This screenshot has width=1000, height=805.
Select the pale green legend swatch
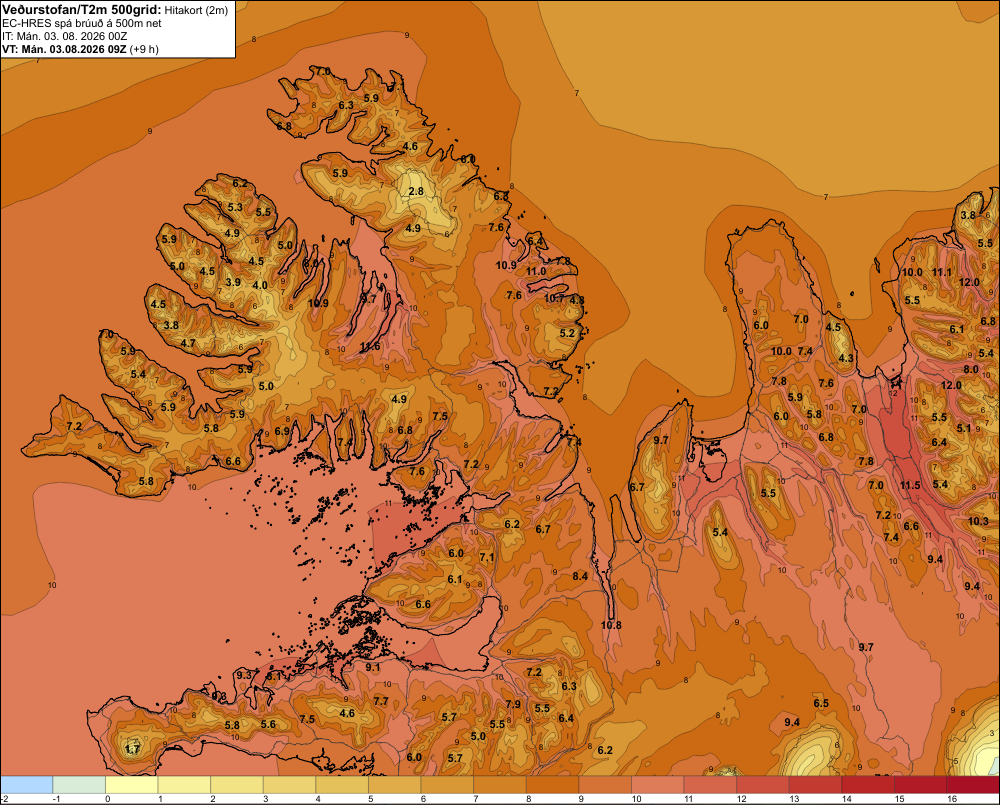pyautogui.click(x=79, y=785)
